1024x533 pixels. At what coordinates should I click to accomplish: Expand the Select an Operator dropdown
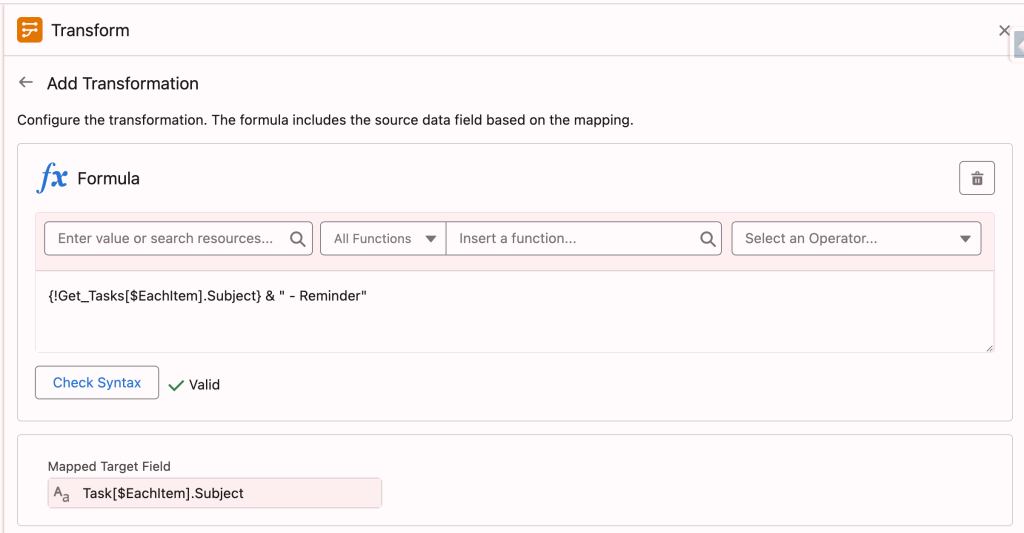[x=856, y=239]
